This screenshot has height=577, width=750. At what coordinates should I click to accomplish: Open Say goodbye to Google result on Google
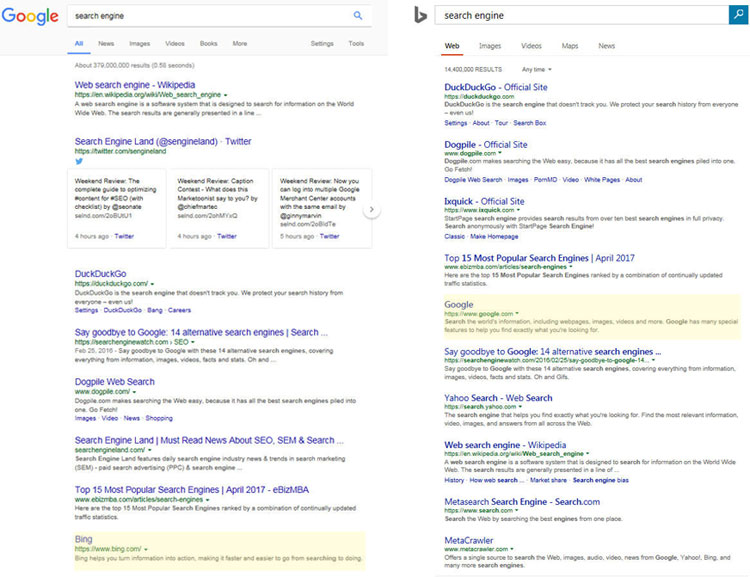pyautogui.click(x=201, y=332)
